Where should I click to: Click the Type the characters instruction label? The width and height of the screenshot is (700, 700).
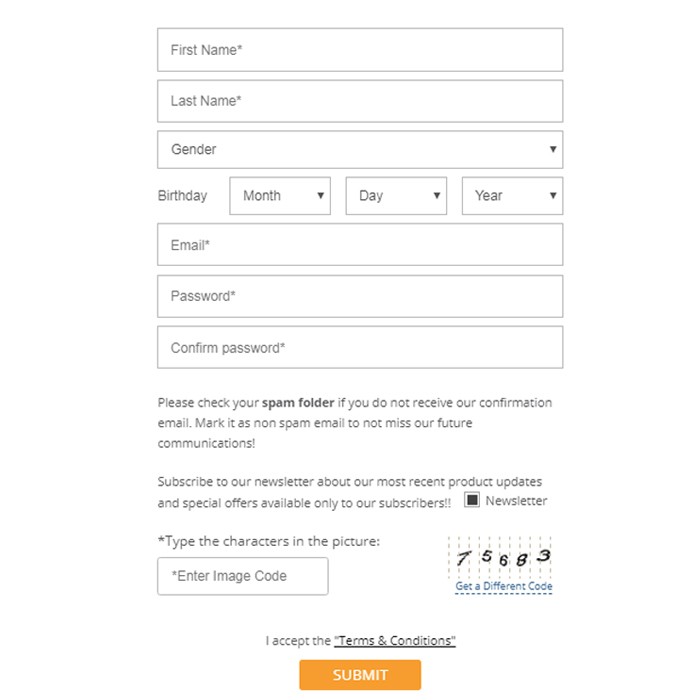pyautogui.click(x=269, y=541)
